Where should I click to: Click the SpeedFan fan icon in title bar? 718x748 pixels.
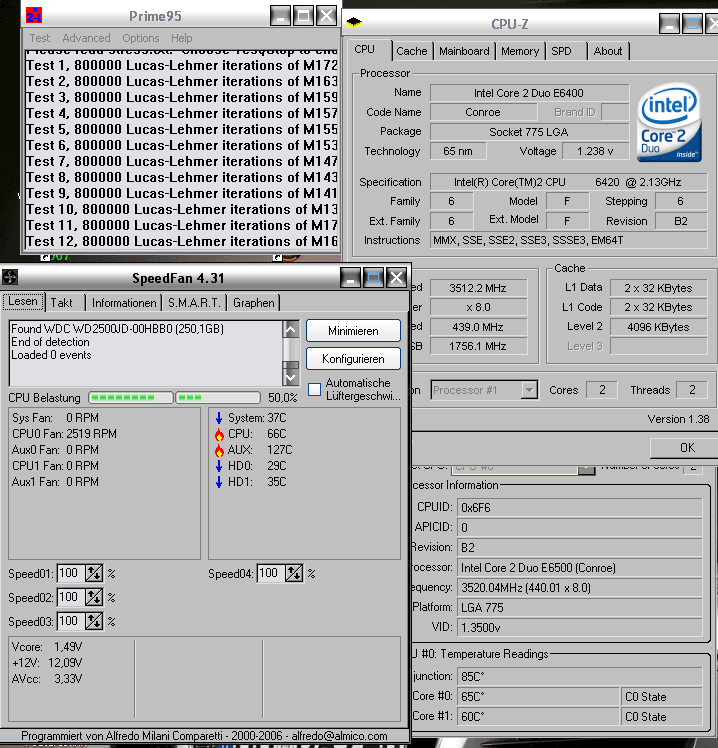click(10, 277)
